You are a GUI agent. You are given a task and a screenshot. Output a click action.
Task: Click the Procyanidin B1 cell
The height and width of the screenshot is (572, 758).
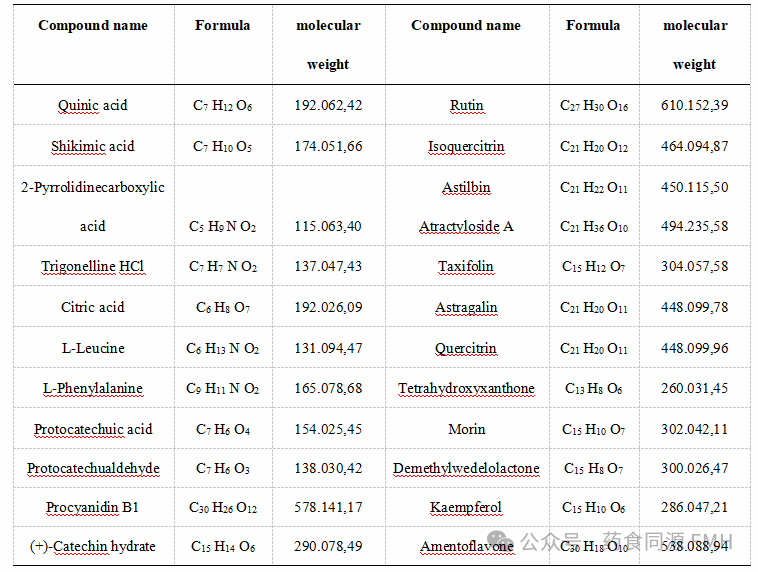click(x=93, y=508)
